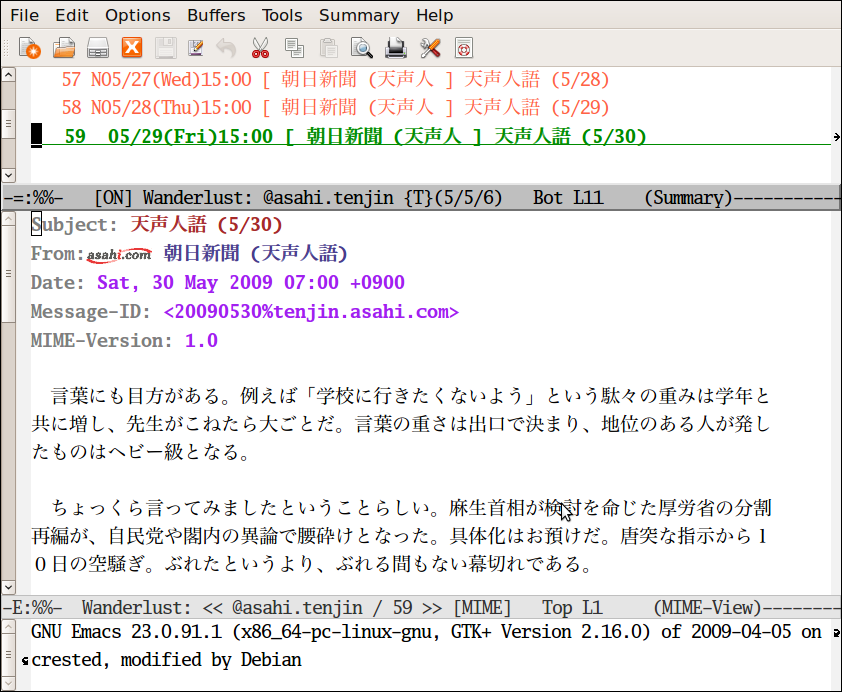Click the (MIME-View) mode indicator

tap(708, 608)
